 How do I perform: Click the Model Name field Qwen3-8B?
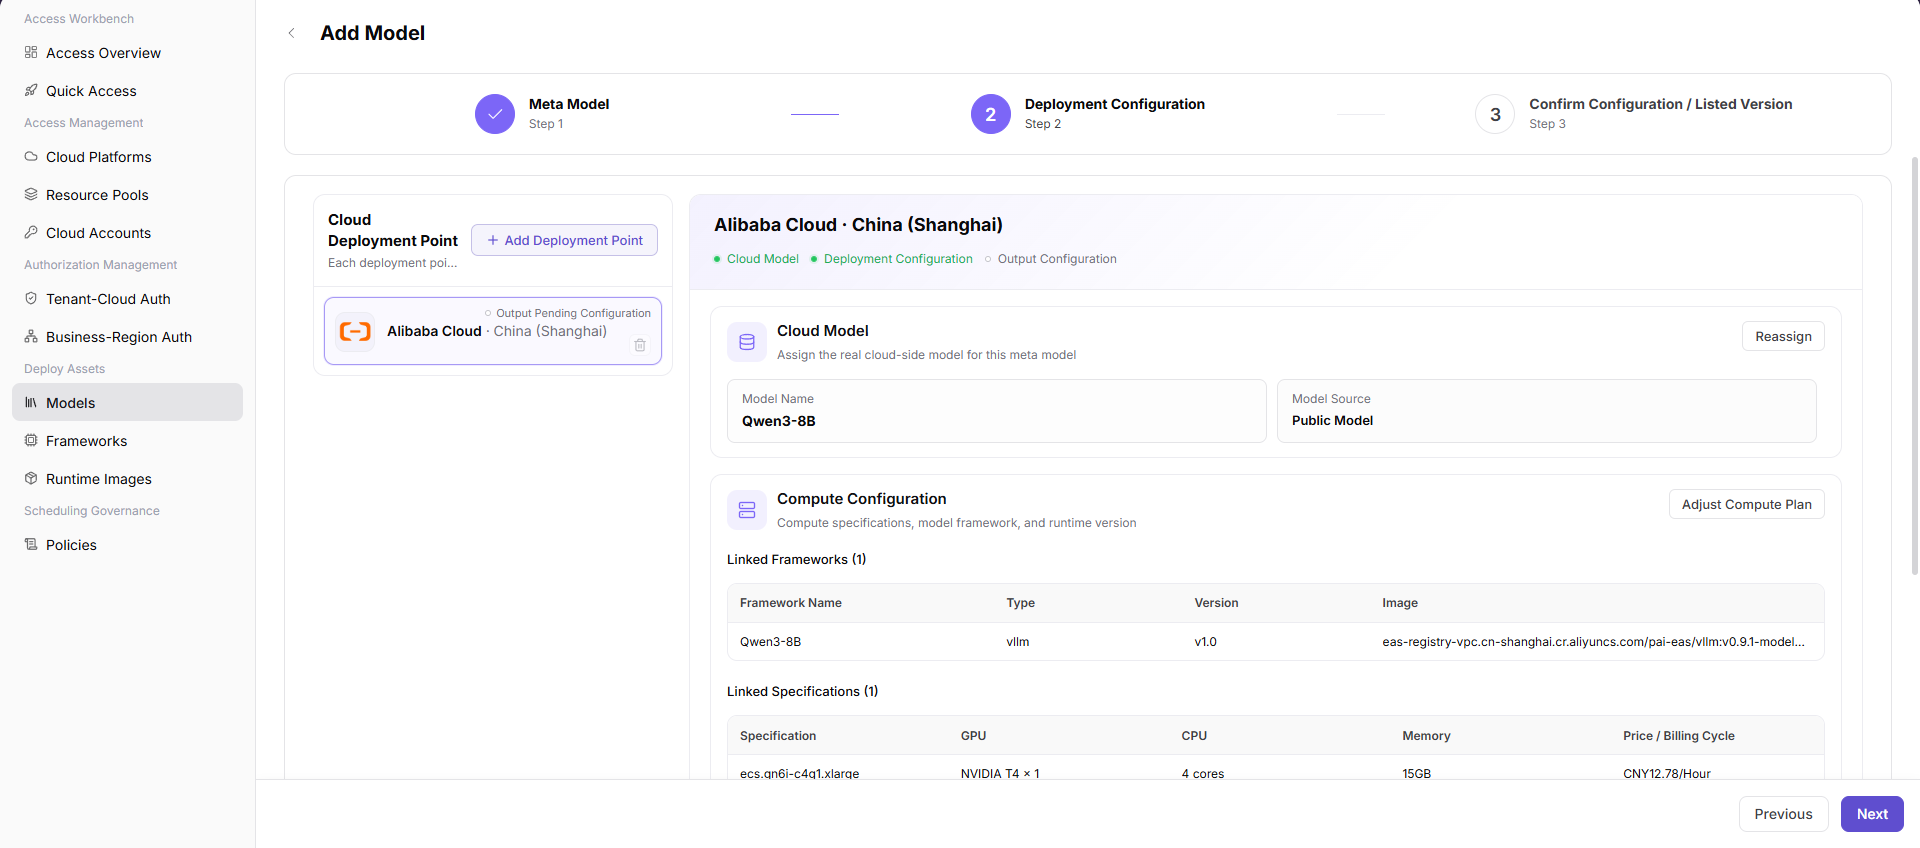(996, 411)
